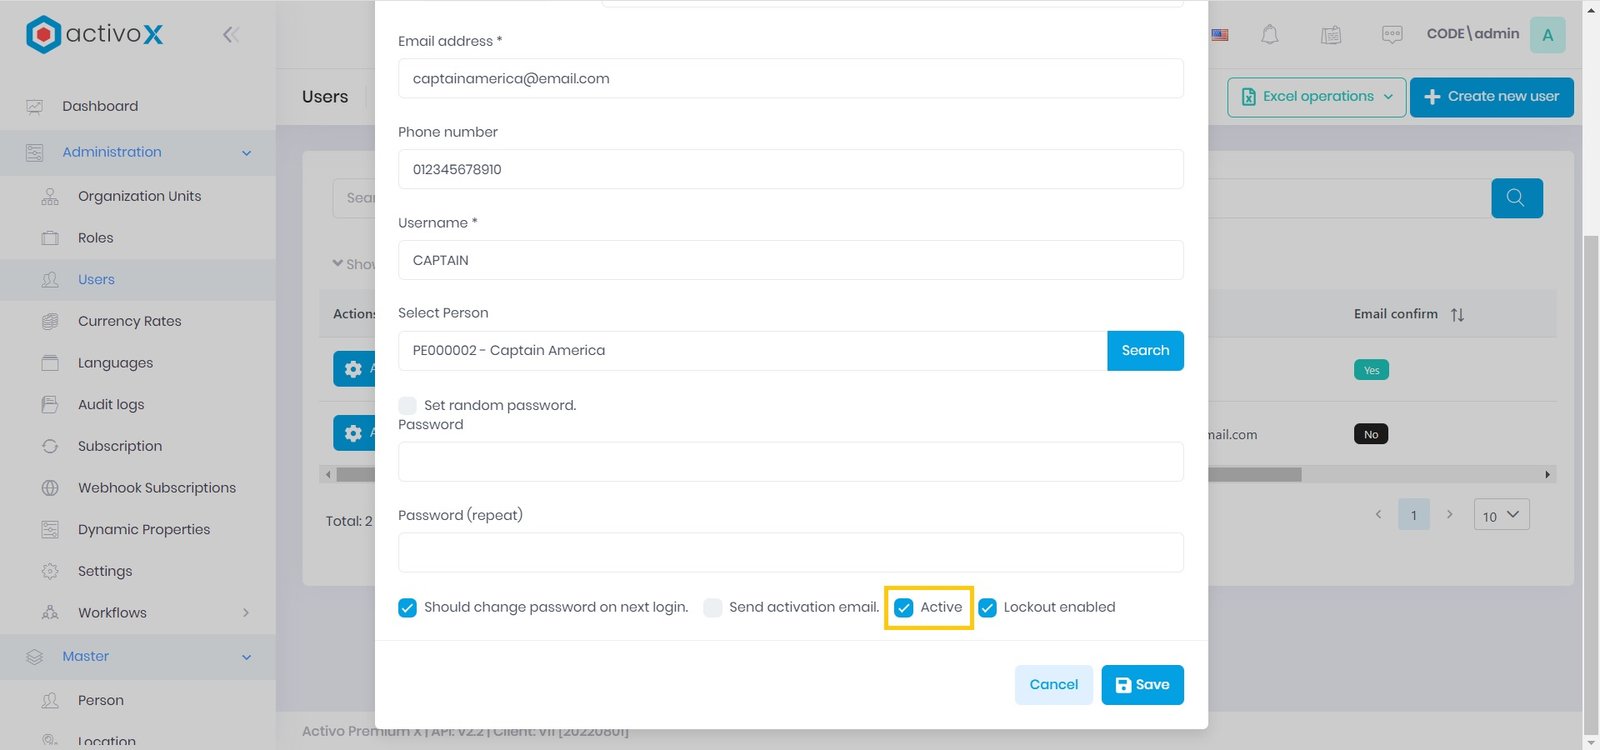Open notifications bell icon

pos(1269,35)
